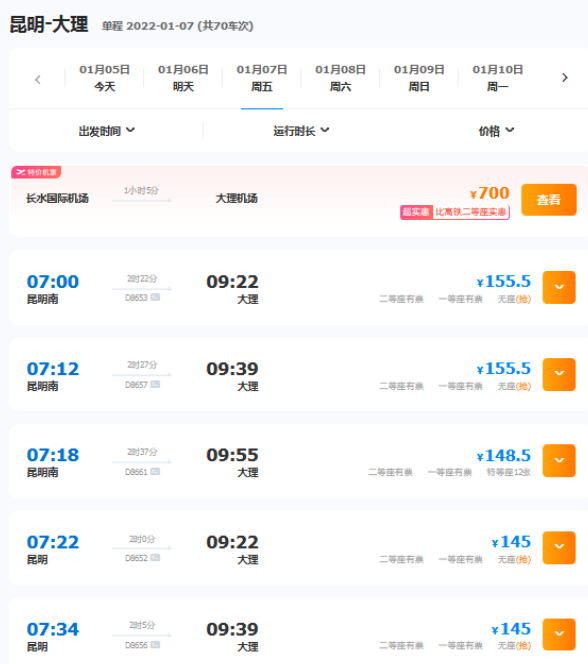Open timetable icon for train D8653
588x664 pixels.
click(x=155, y=297)
